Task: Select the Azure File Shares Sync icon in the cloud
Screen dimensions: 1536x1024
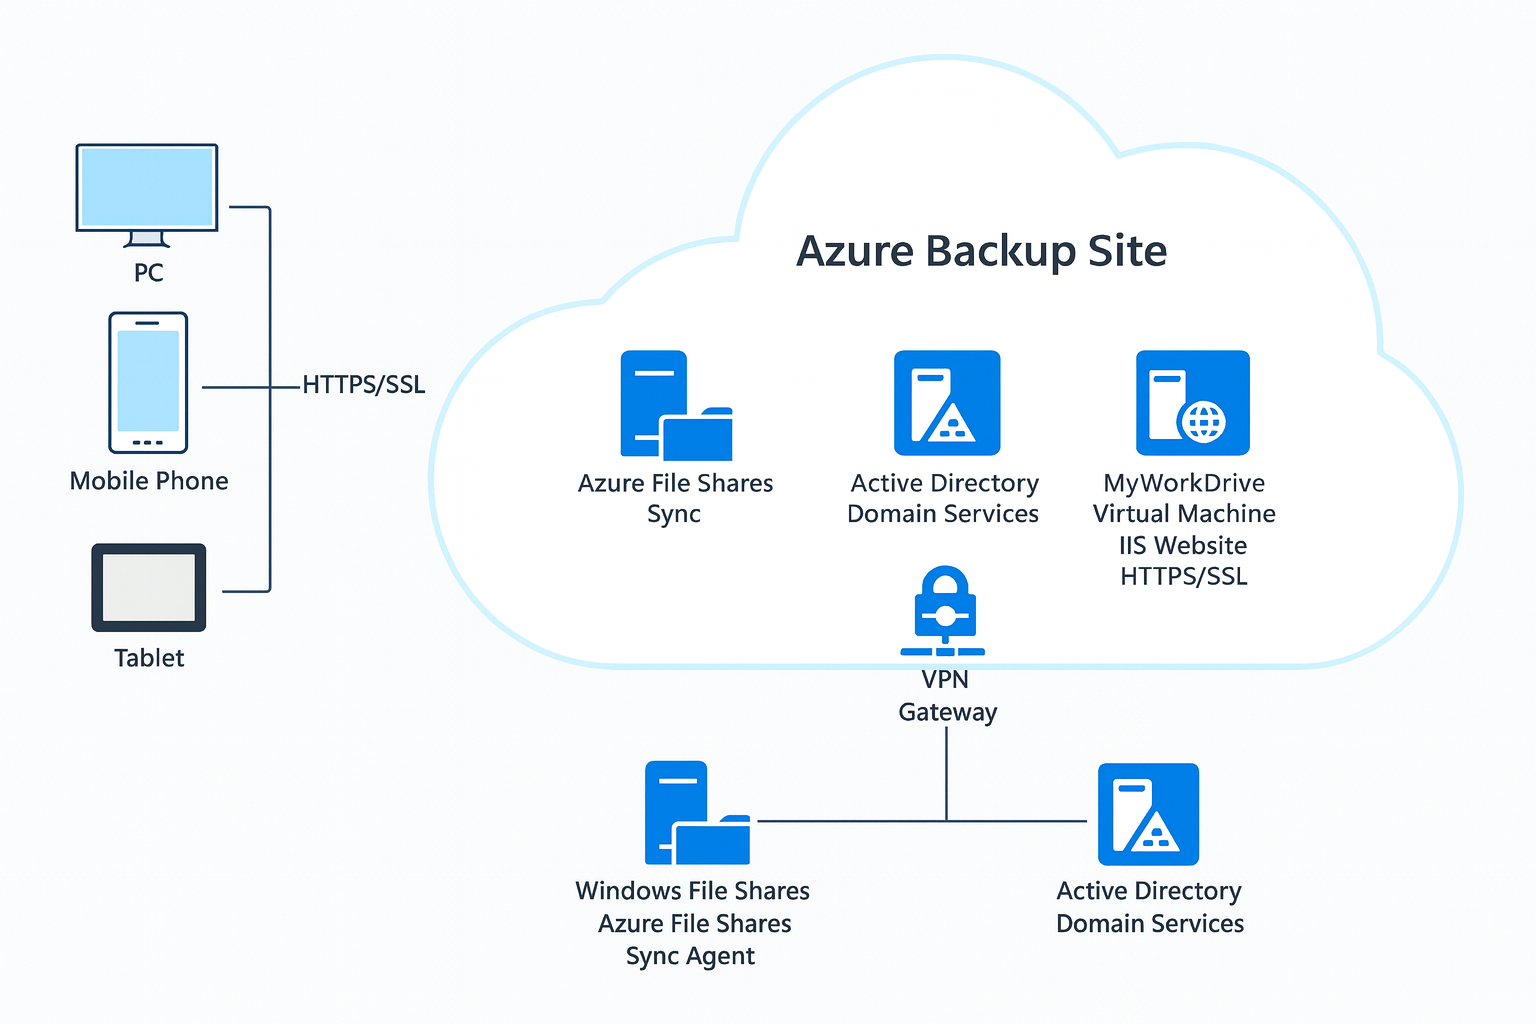Action: click(x=677, y=405)
